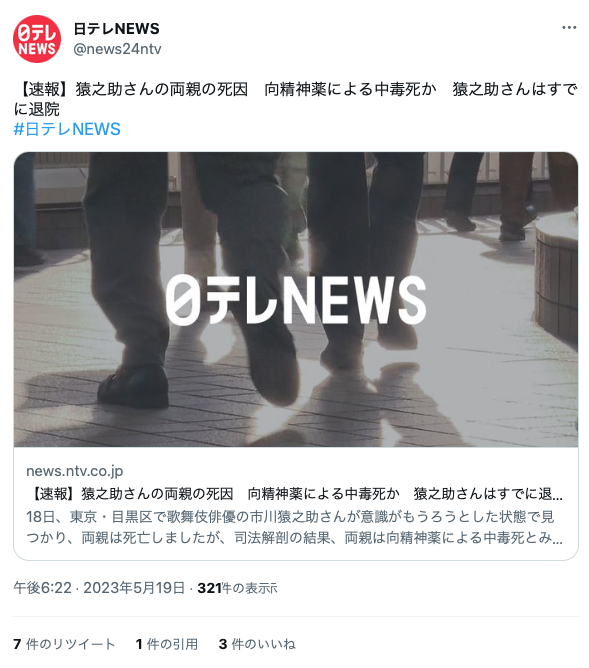589x668 pixels.
Task: Open the 日テレNEWS display name
Action: click(x=116, y=29)
